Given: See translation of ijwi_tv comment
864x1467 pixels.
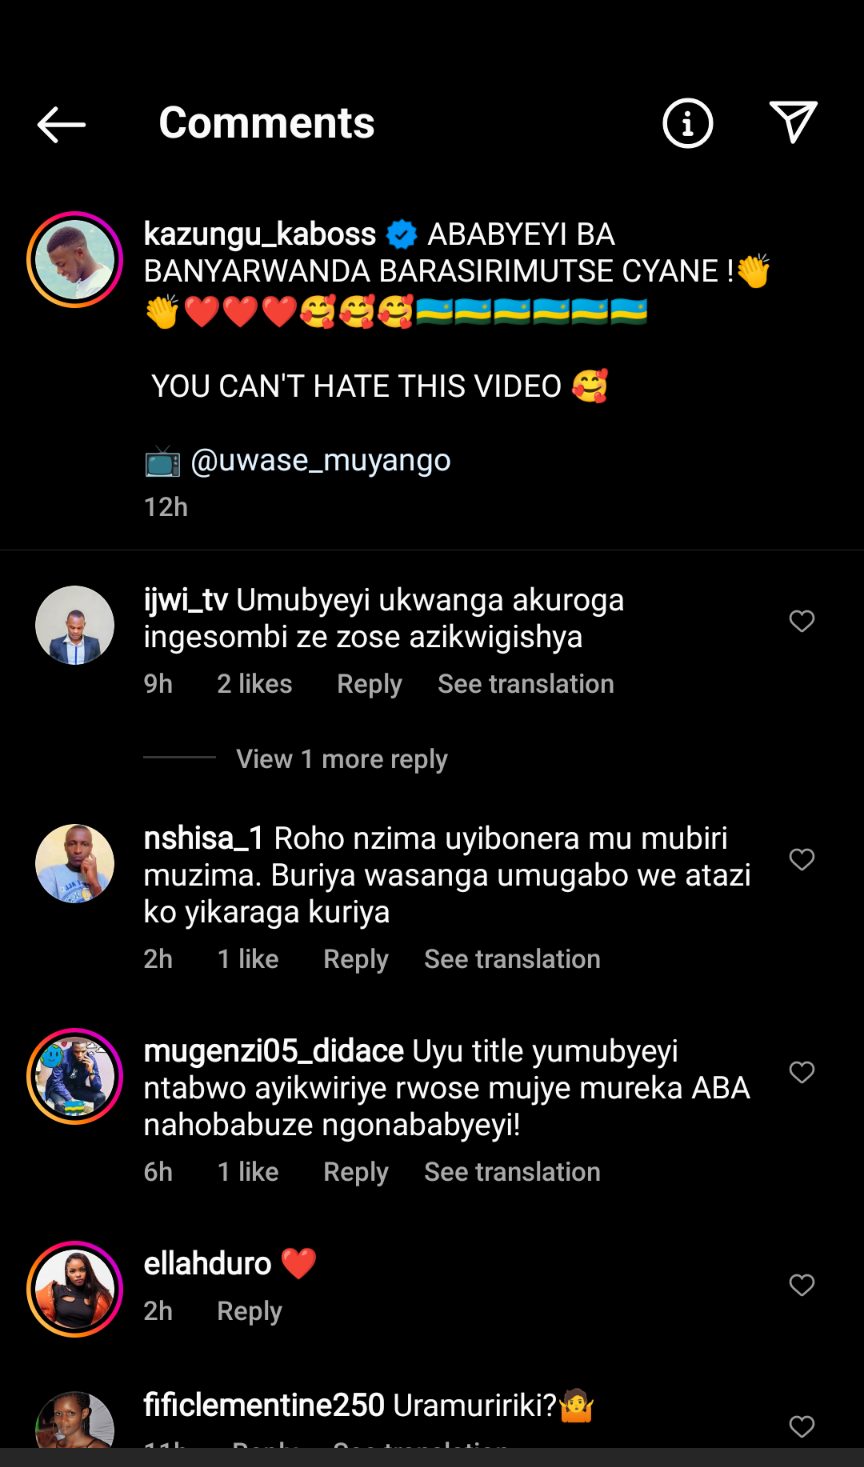Looking at the screenshot, I should tap(525, 684).
